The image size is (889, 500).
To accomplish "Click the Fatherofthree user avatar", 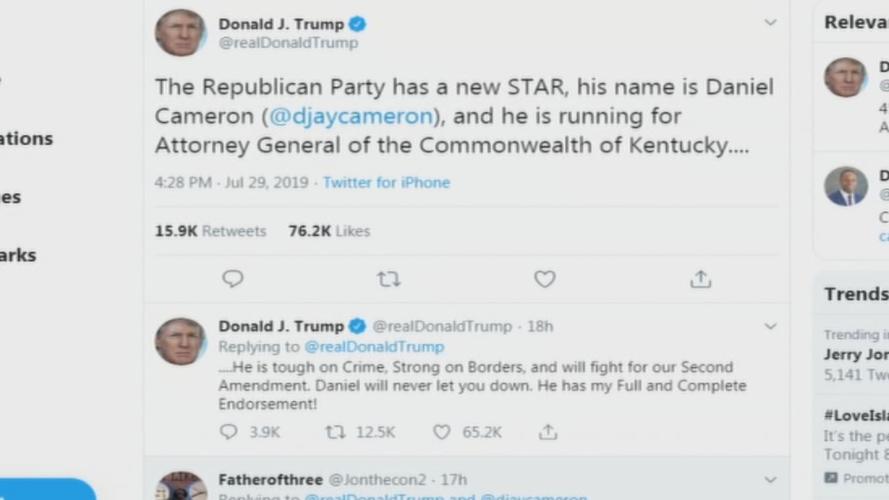I will coord(180,487).
